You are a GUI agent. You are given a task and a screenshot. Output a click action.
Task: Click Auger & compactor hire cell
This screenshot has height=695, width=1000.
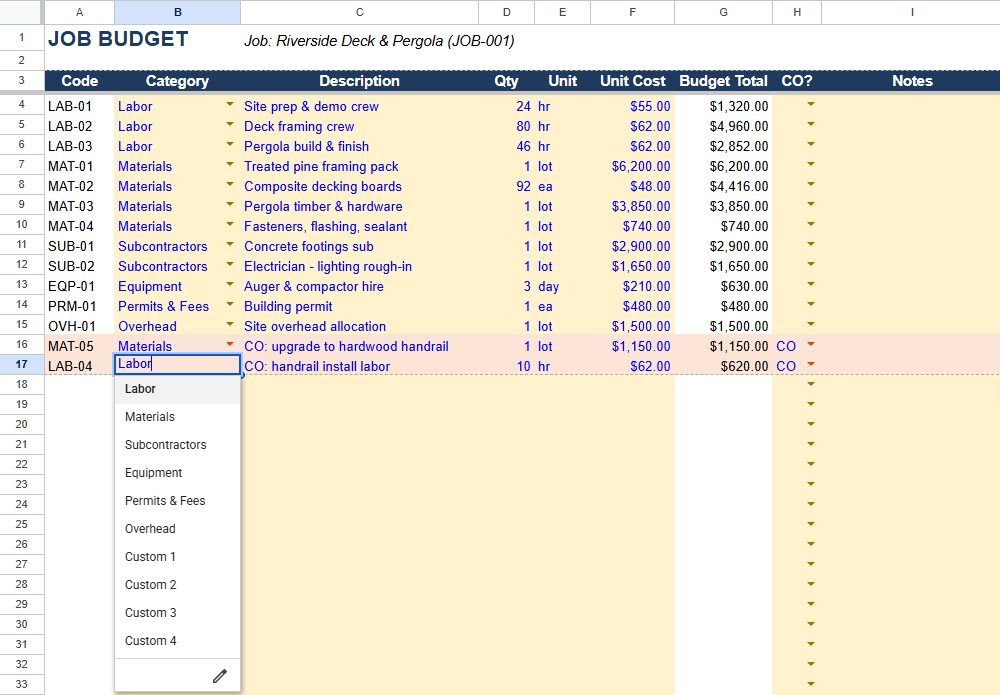[359, 286]
